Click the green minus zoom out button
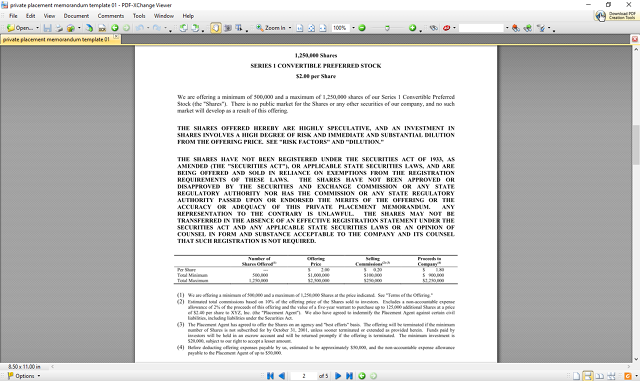The image size is (640, 381). tap(362, 28)
